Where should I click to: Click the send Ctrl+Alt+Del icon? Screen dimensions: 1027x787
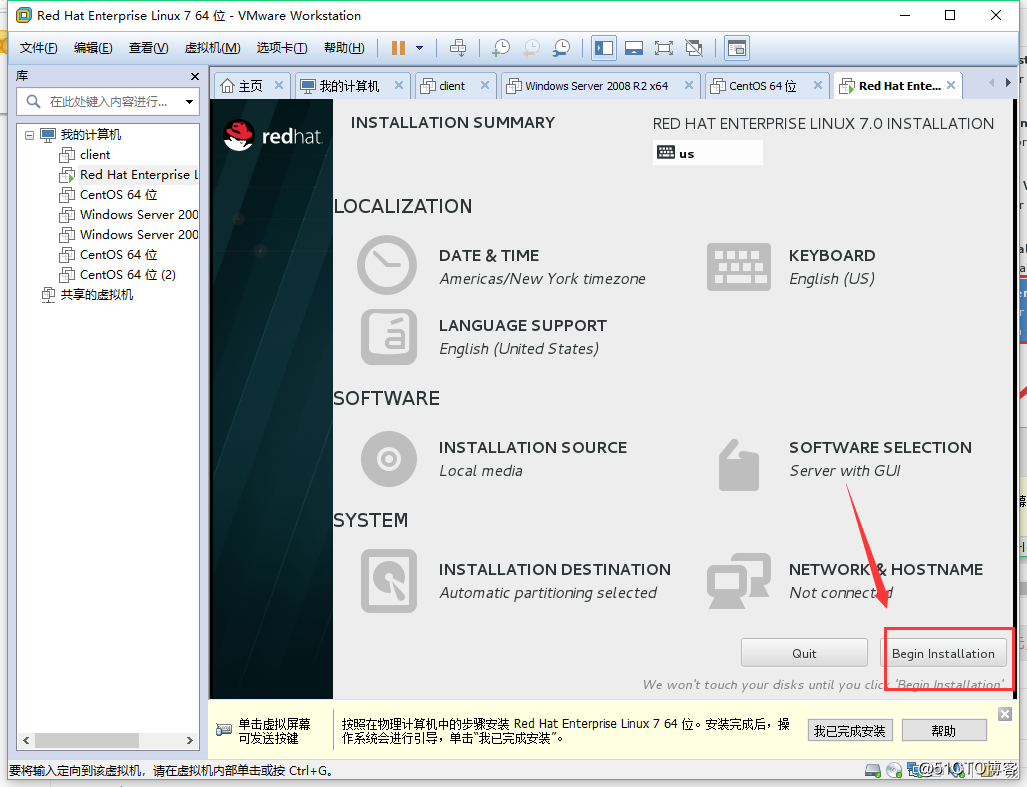[x=458, y=48]
